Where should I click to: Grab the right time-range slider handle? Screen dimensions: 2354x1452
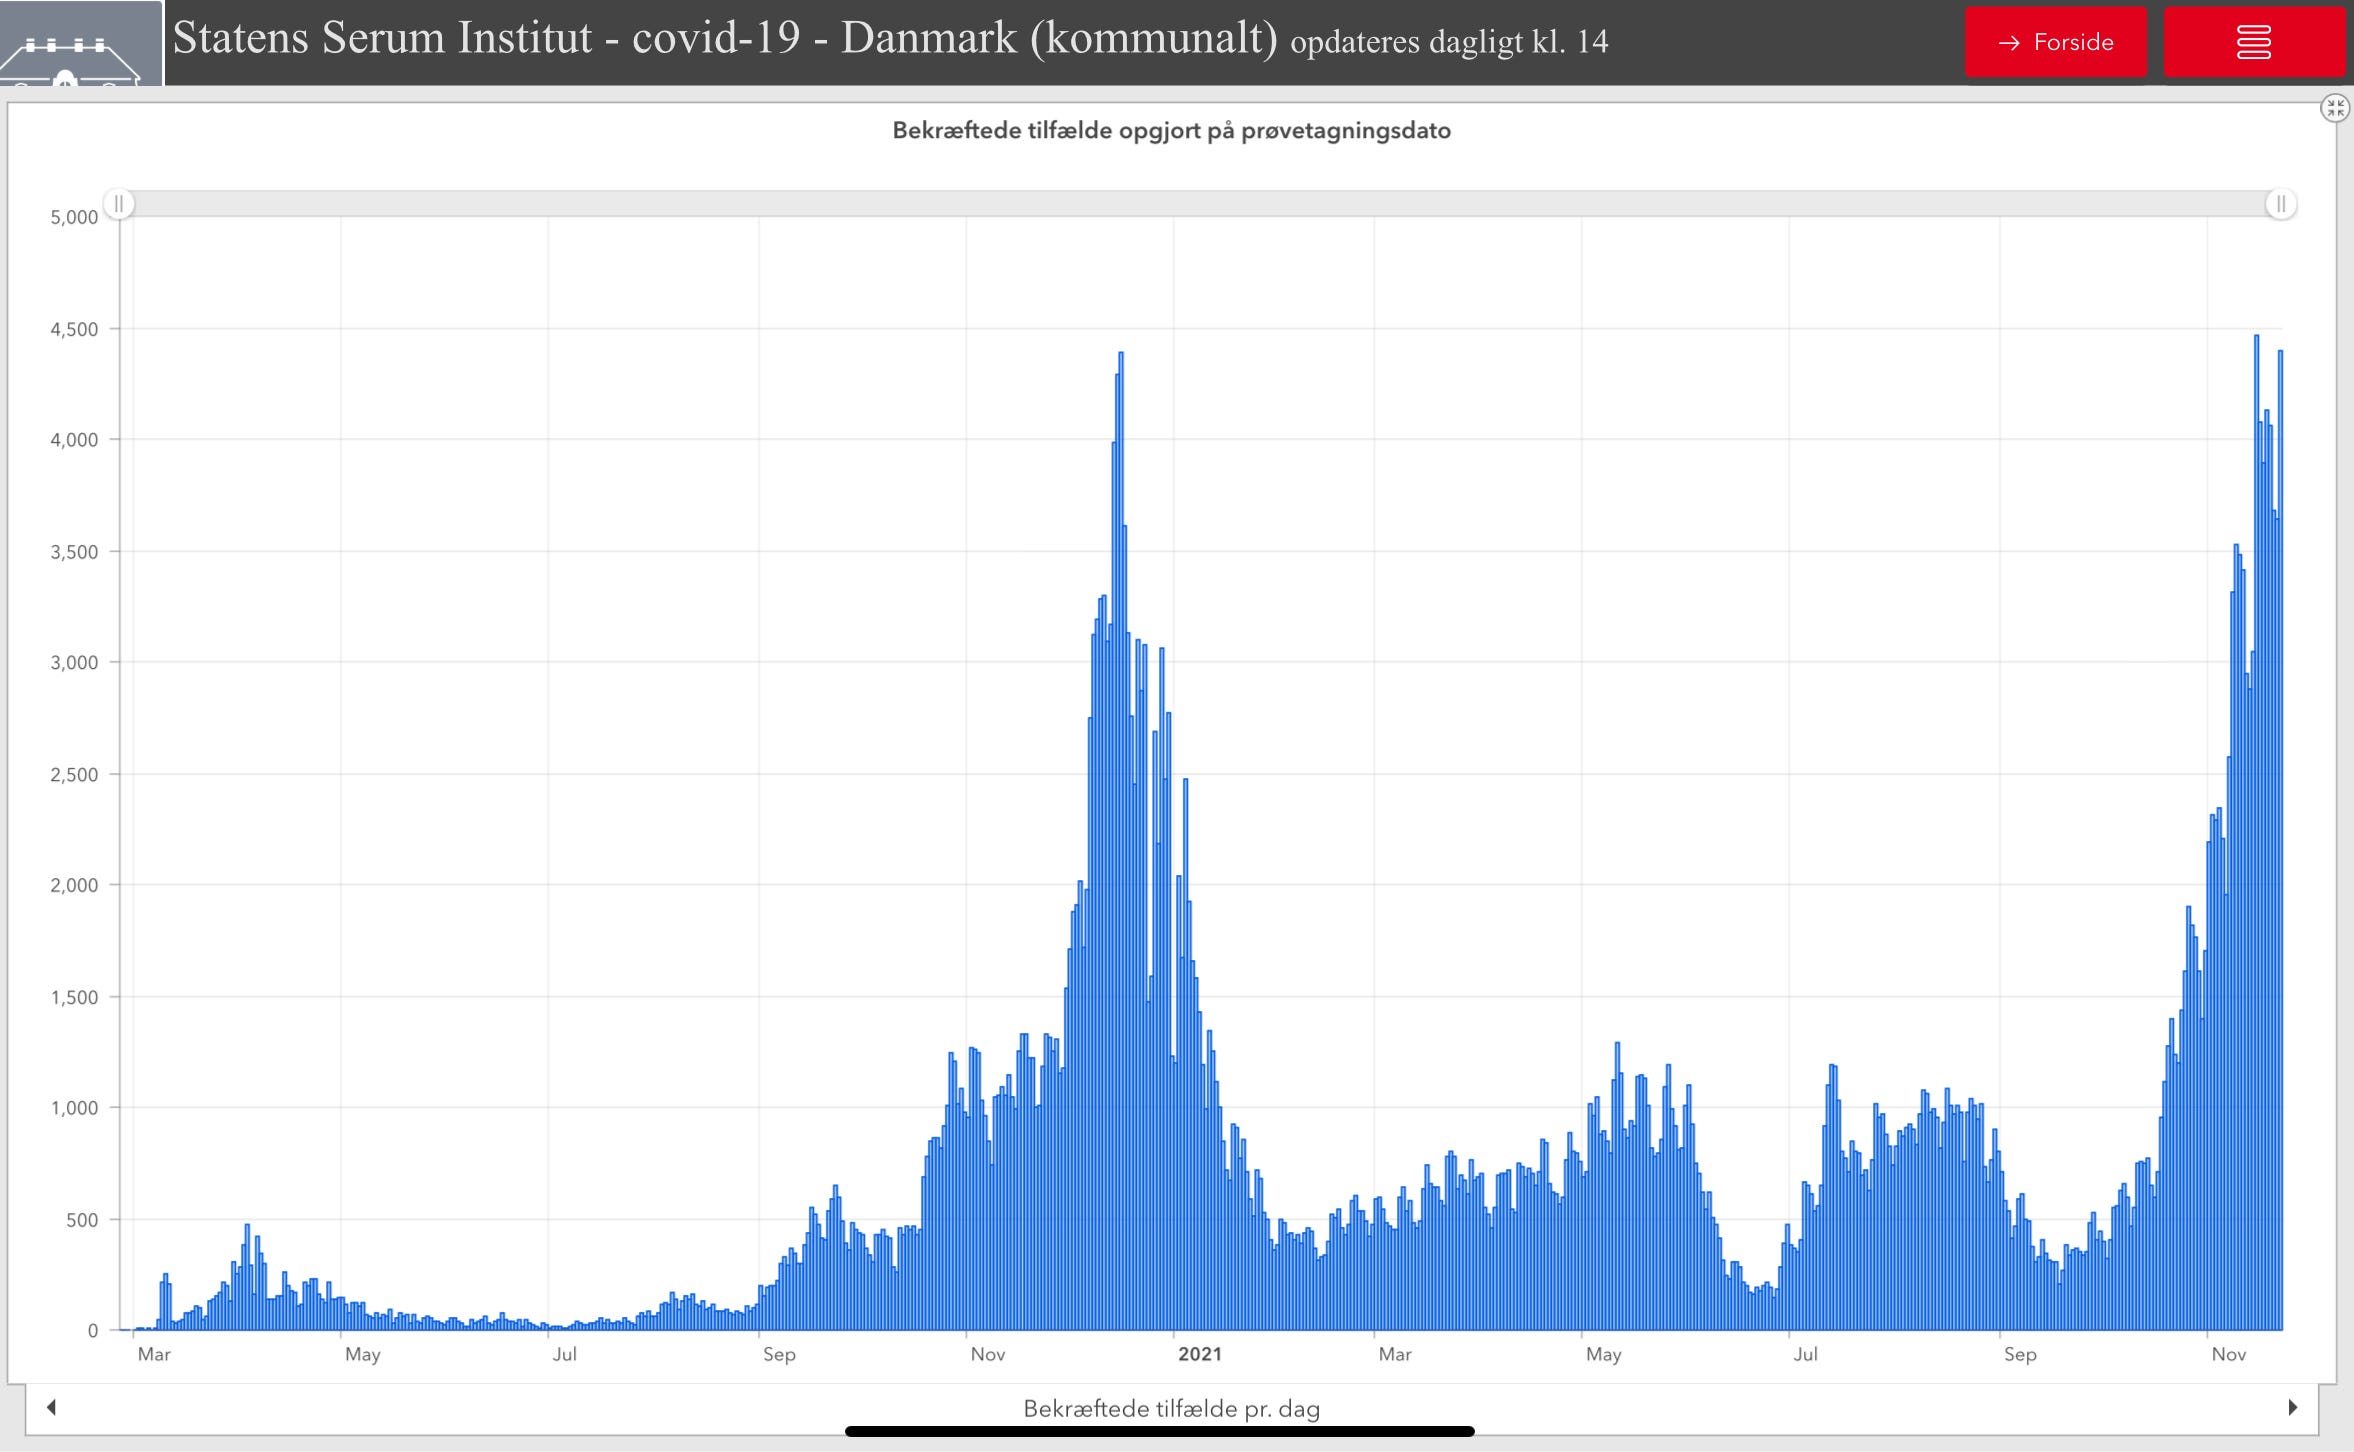pos(2280,204)
